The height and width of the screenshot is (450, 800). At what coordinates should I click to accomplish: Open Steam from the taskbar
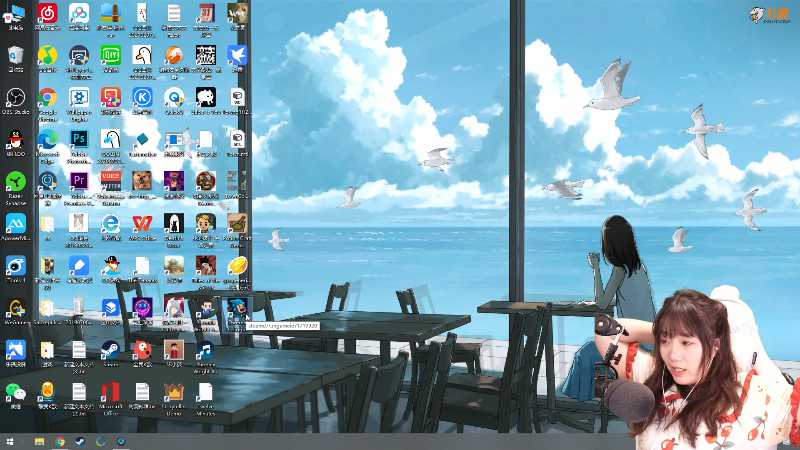(x=80, y=442)
